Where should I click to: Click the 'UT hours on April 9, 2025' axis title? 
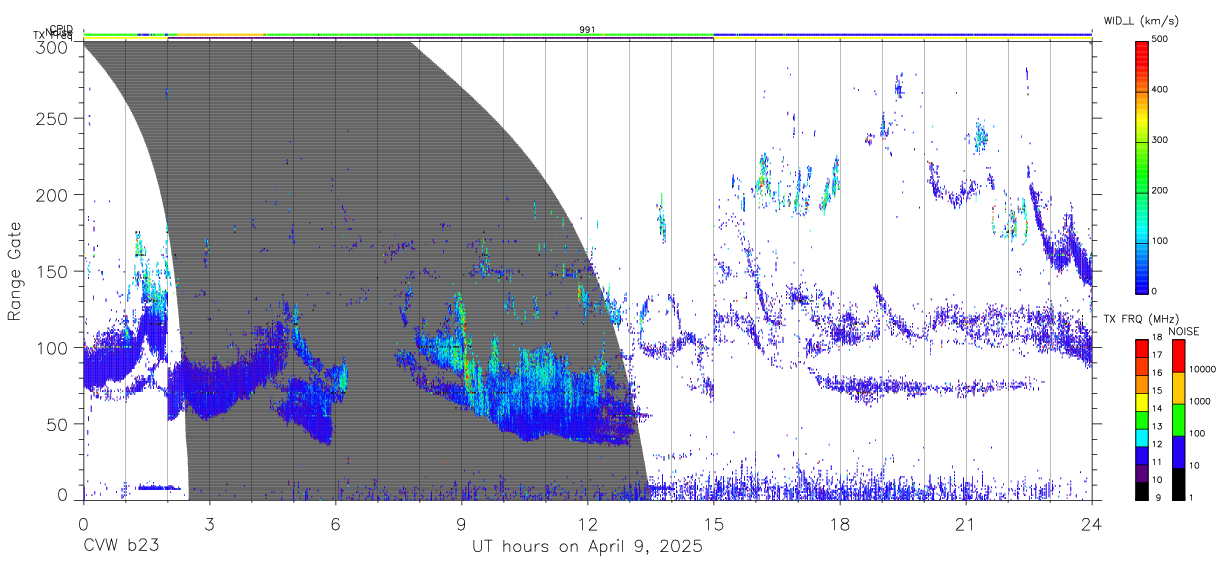point(587,547)
